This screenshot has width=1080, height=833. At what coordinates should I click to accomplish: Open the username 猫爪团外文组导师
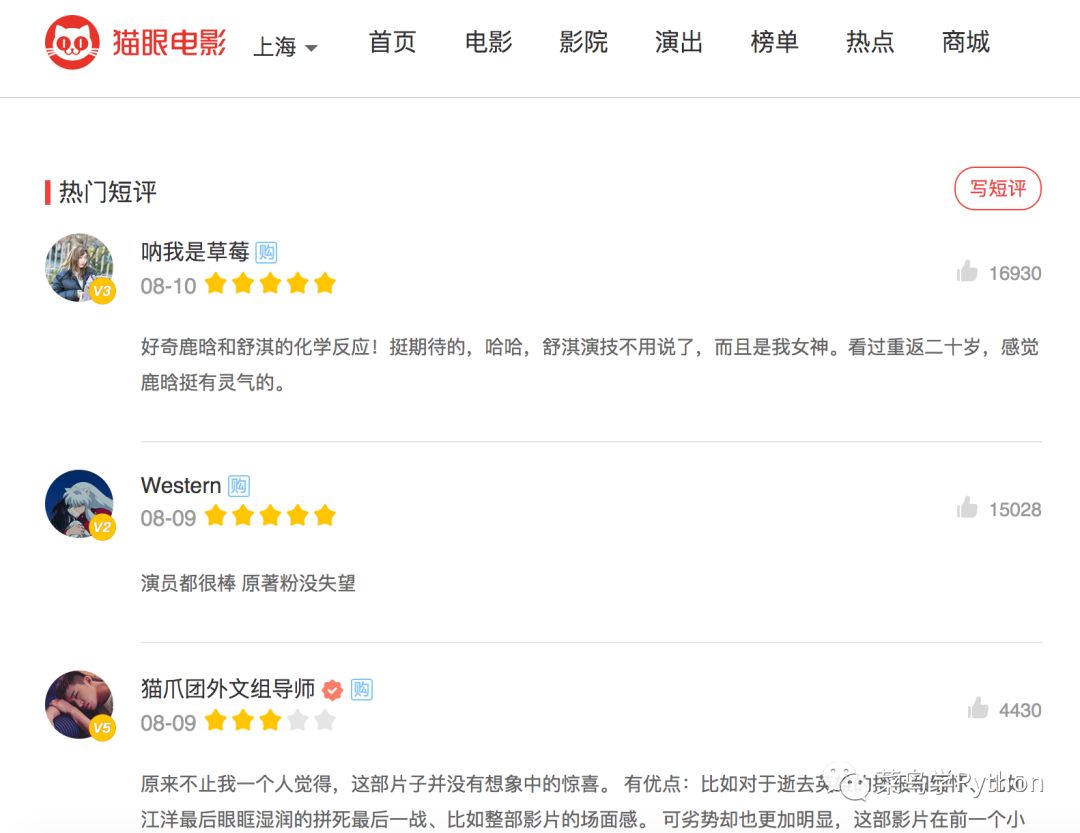pyautogui.click(x=228, y=689)
